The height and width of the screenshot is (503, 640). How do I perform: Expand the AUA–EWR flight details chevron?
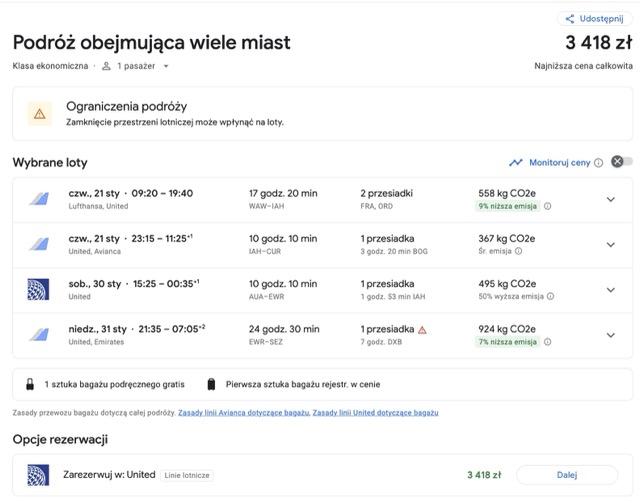tap(611, 290)
